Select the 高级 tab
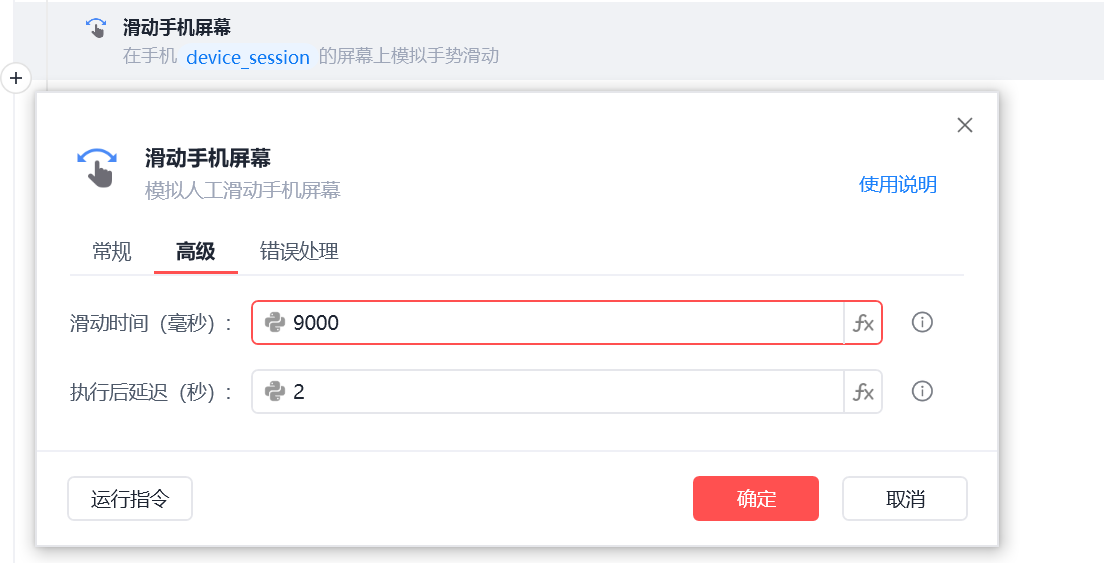1104x563 pixels. coord(196,251)
